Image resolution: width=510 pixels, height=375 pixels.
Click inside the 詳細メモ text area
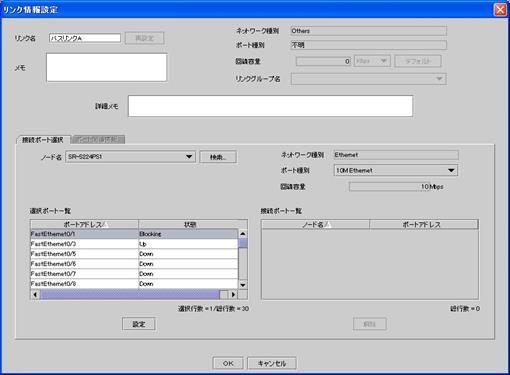pos(270,106)
